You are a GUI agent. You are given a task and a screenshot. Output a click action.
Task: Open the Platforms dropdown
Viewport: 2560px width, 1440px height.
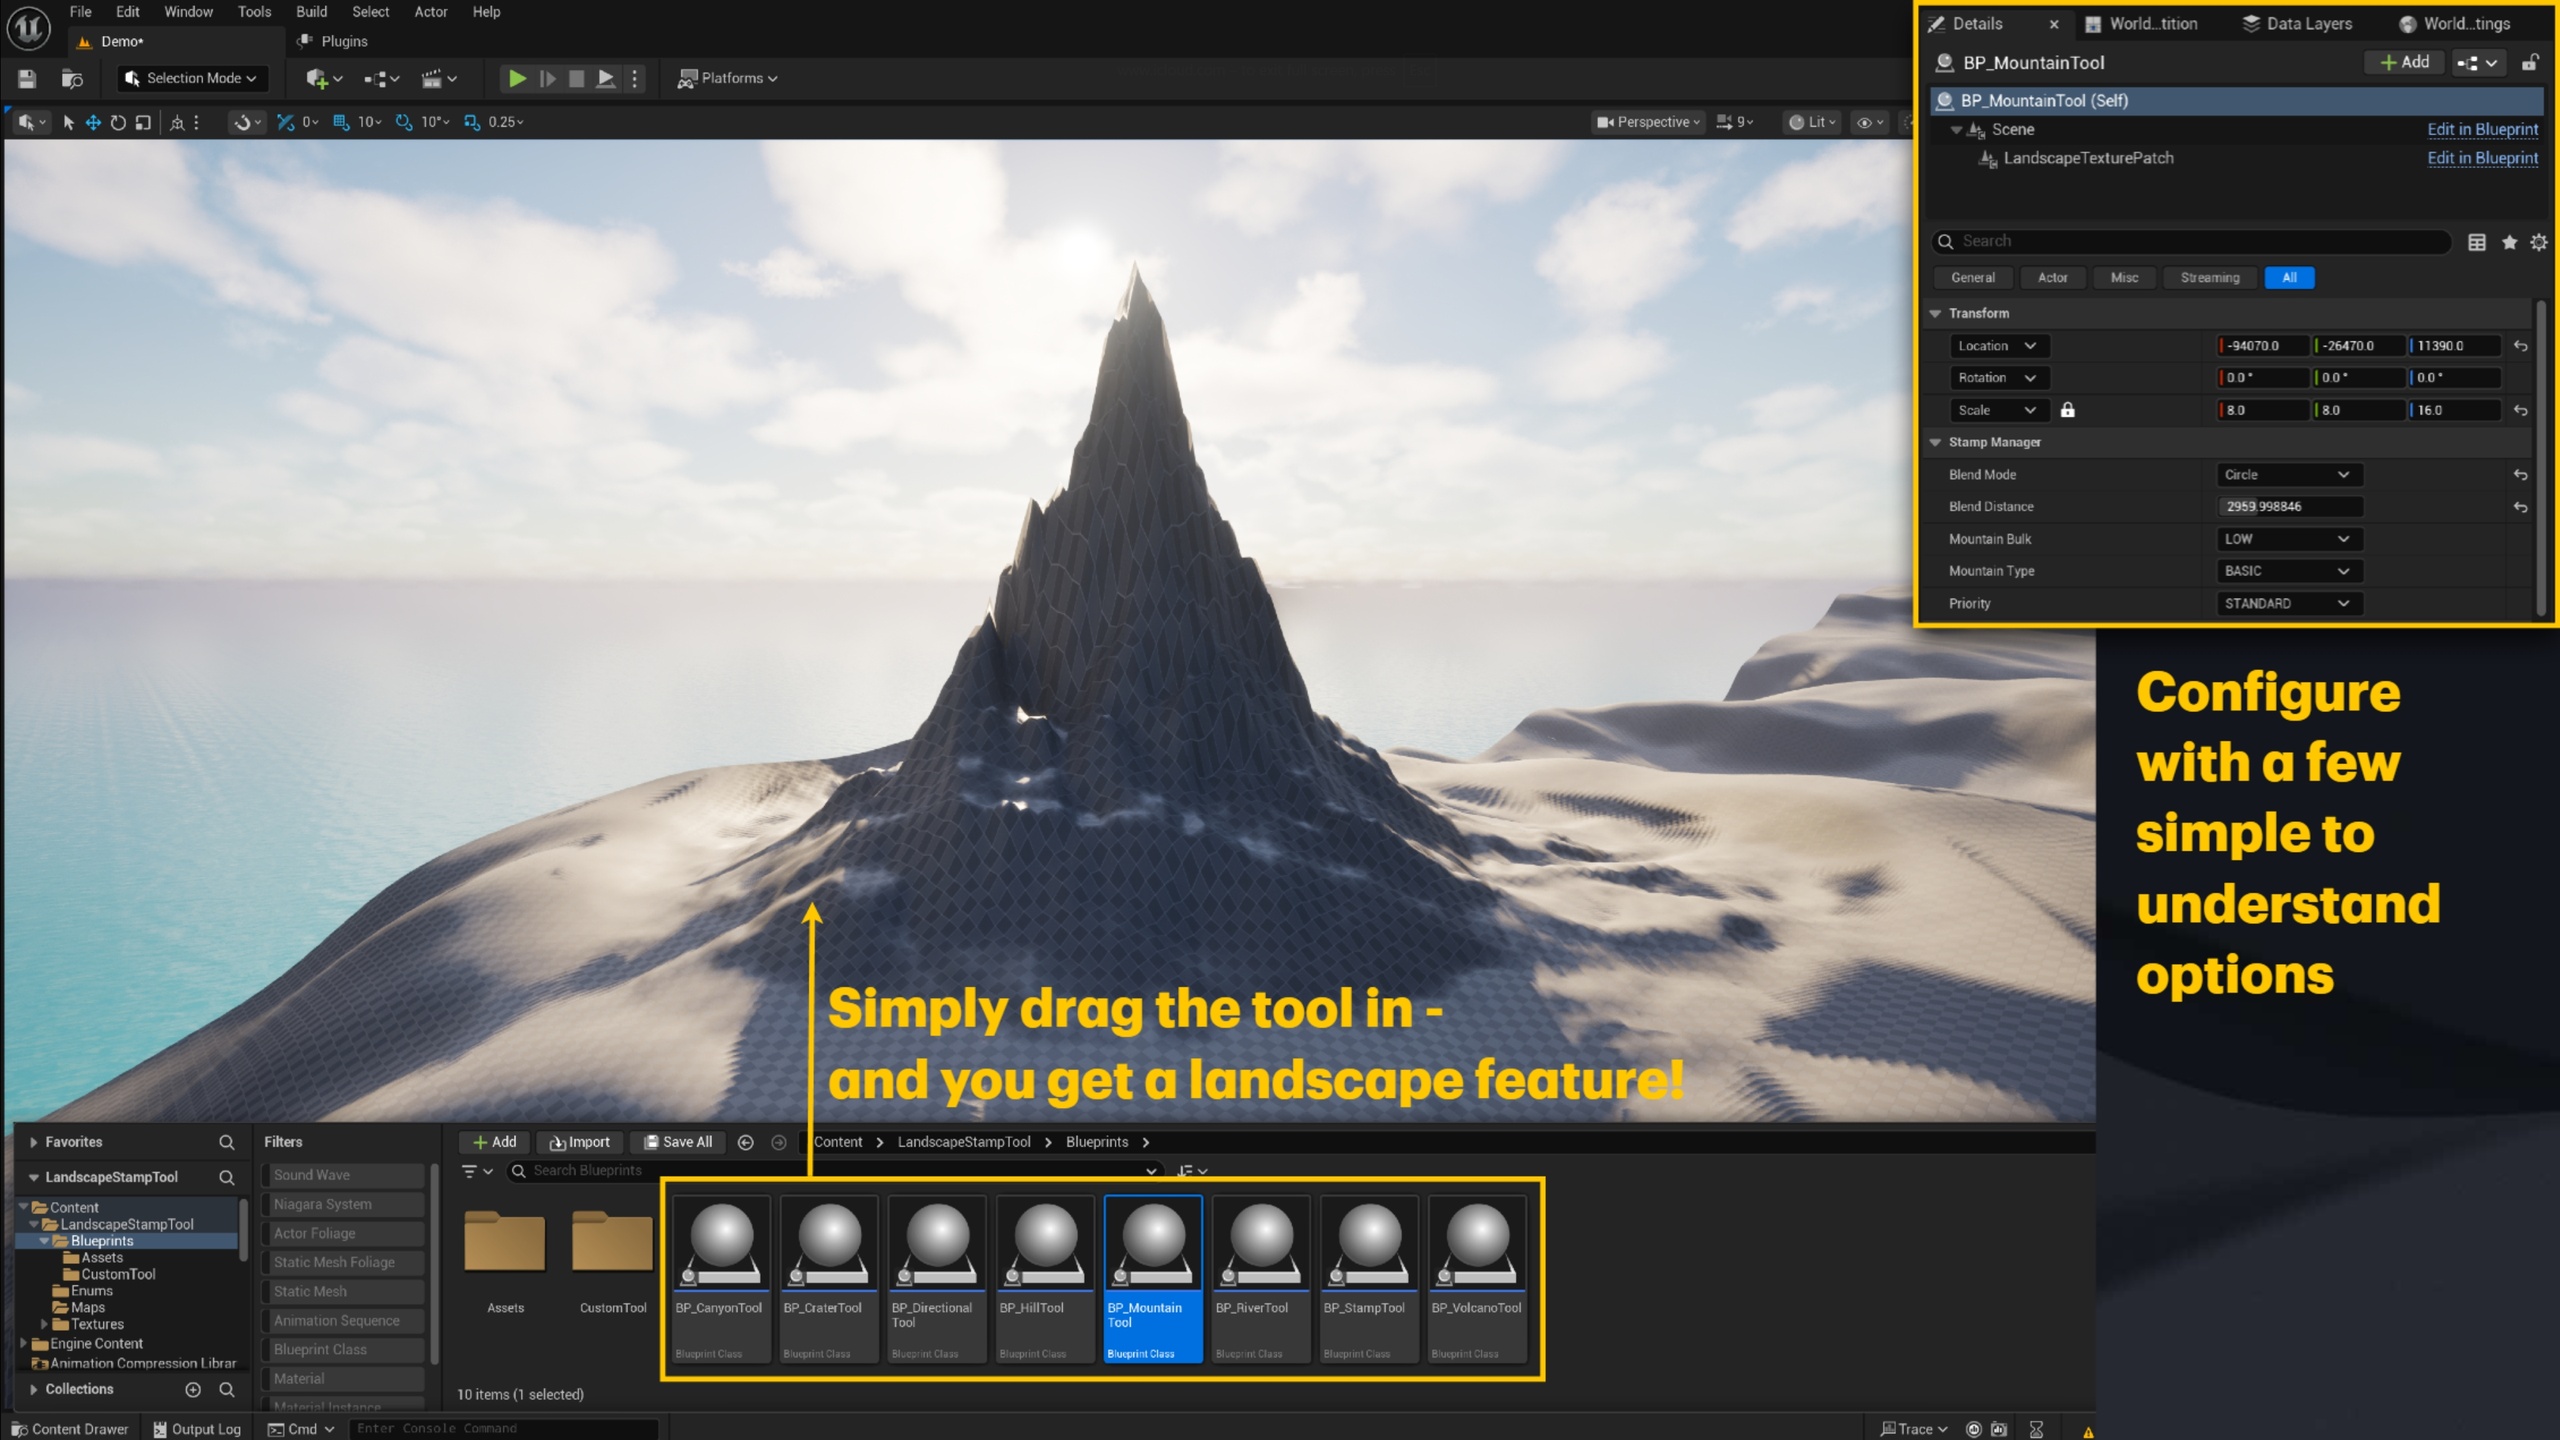click(x=728, y=78)
